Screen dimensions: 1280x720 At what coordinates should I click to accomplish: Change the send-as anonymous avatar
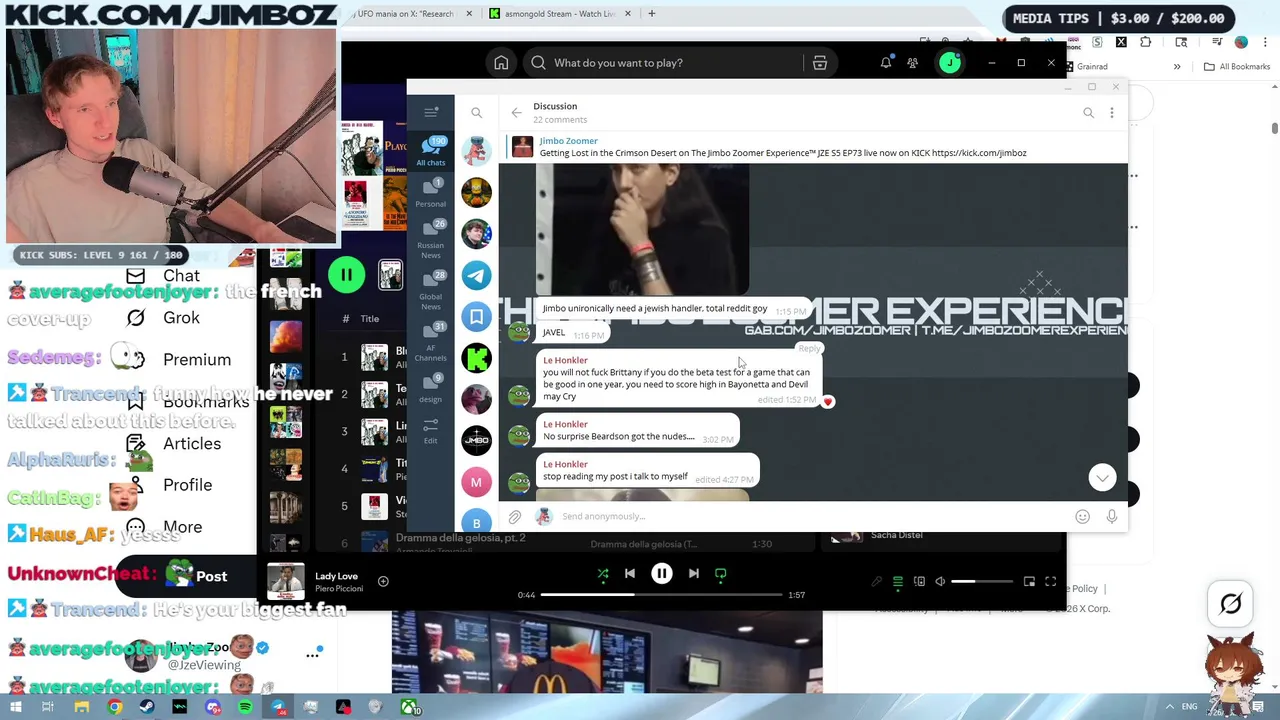(x=544, y=516)
